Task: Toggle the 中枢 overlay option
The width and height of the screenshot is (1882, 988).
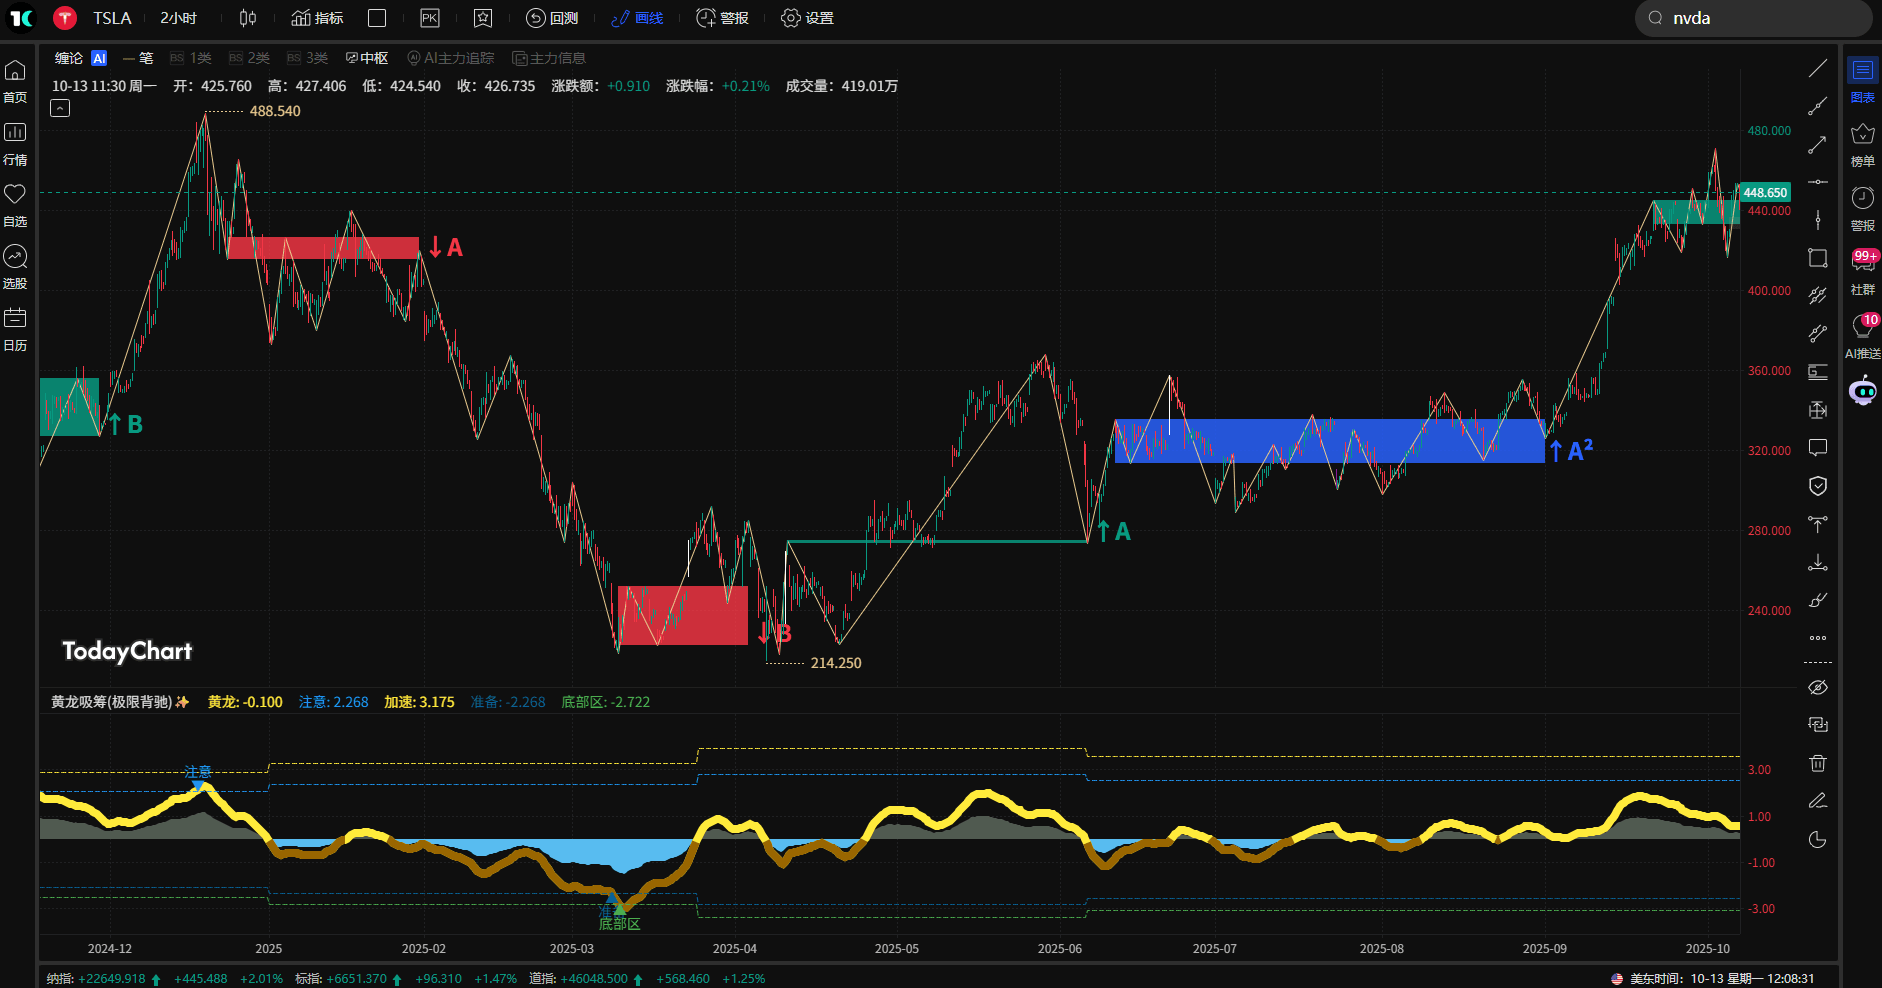Action: [x=367, y=58]
